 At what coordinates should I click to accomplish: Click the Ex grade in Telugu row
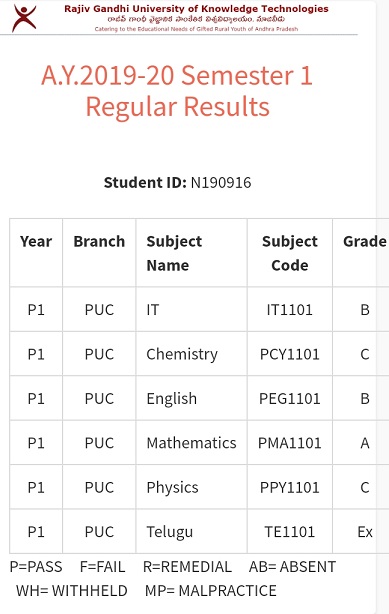tap(365, 532)
